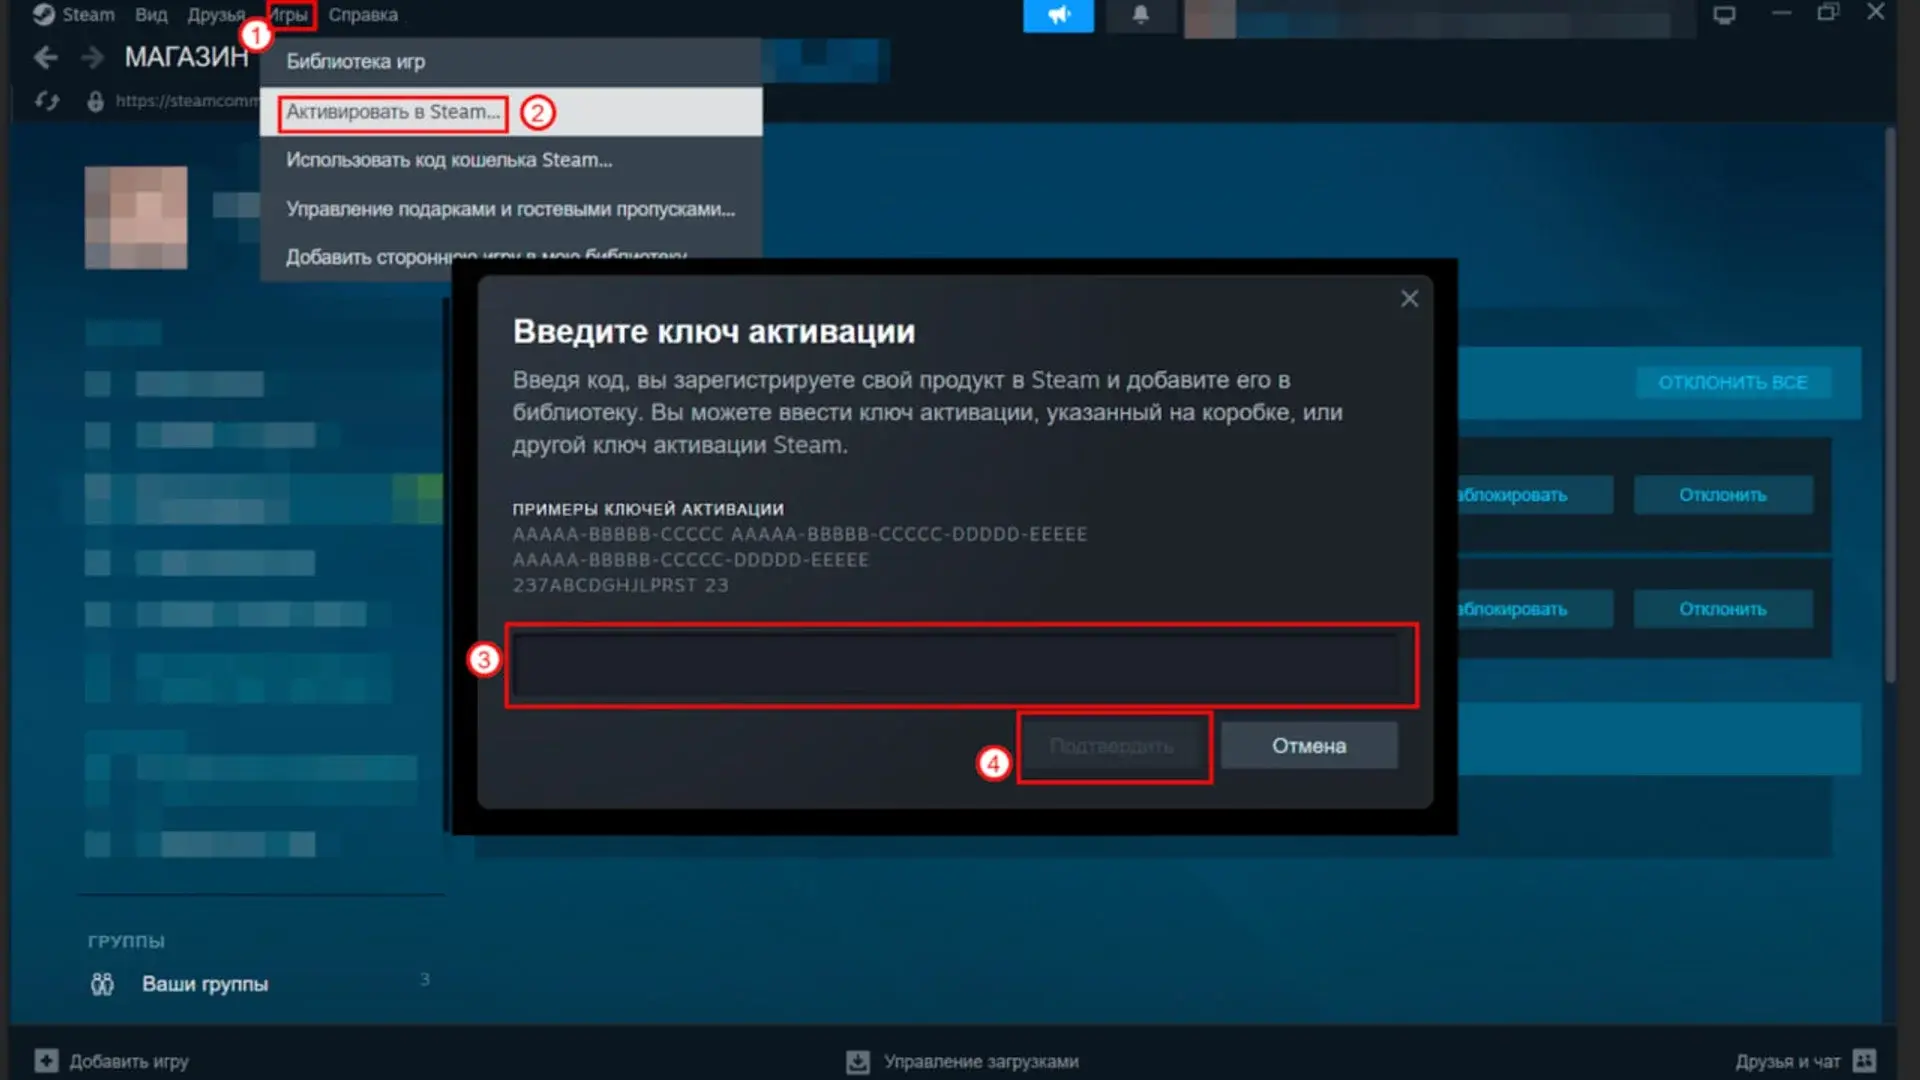Viewport: 1920px width, 1080px height.
Task: Click the friends chat icon at bottom right
Action: 1864,1060
